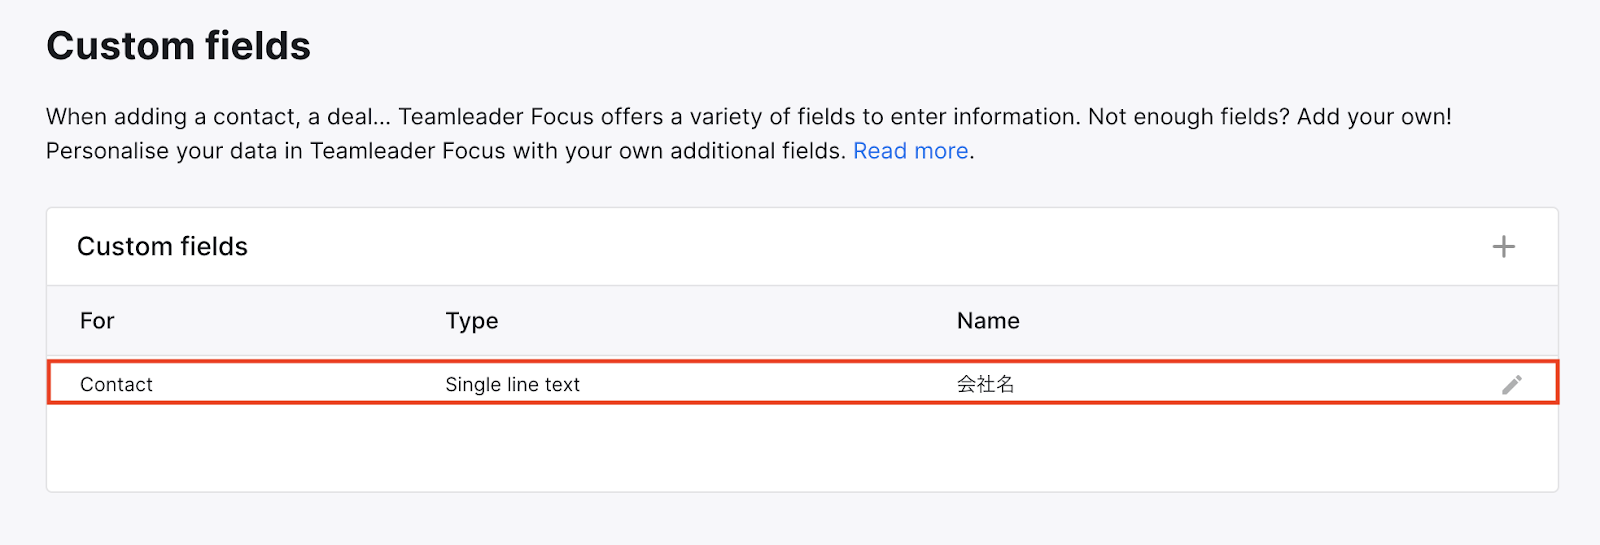Edit the 会社名 field with pencil icon
This screenshot has width=1600, height=545.
[1512, 385]
